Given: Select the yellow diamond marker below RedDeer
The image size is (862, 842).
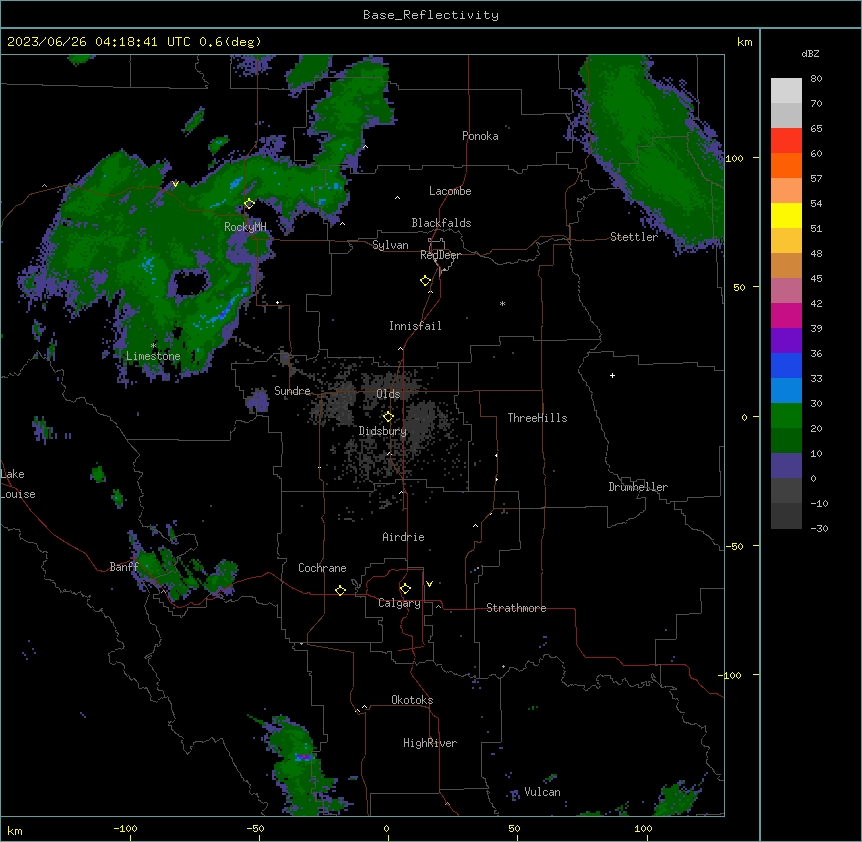Looking at the screenshot, I should (425, 281).
